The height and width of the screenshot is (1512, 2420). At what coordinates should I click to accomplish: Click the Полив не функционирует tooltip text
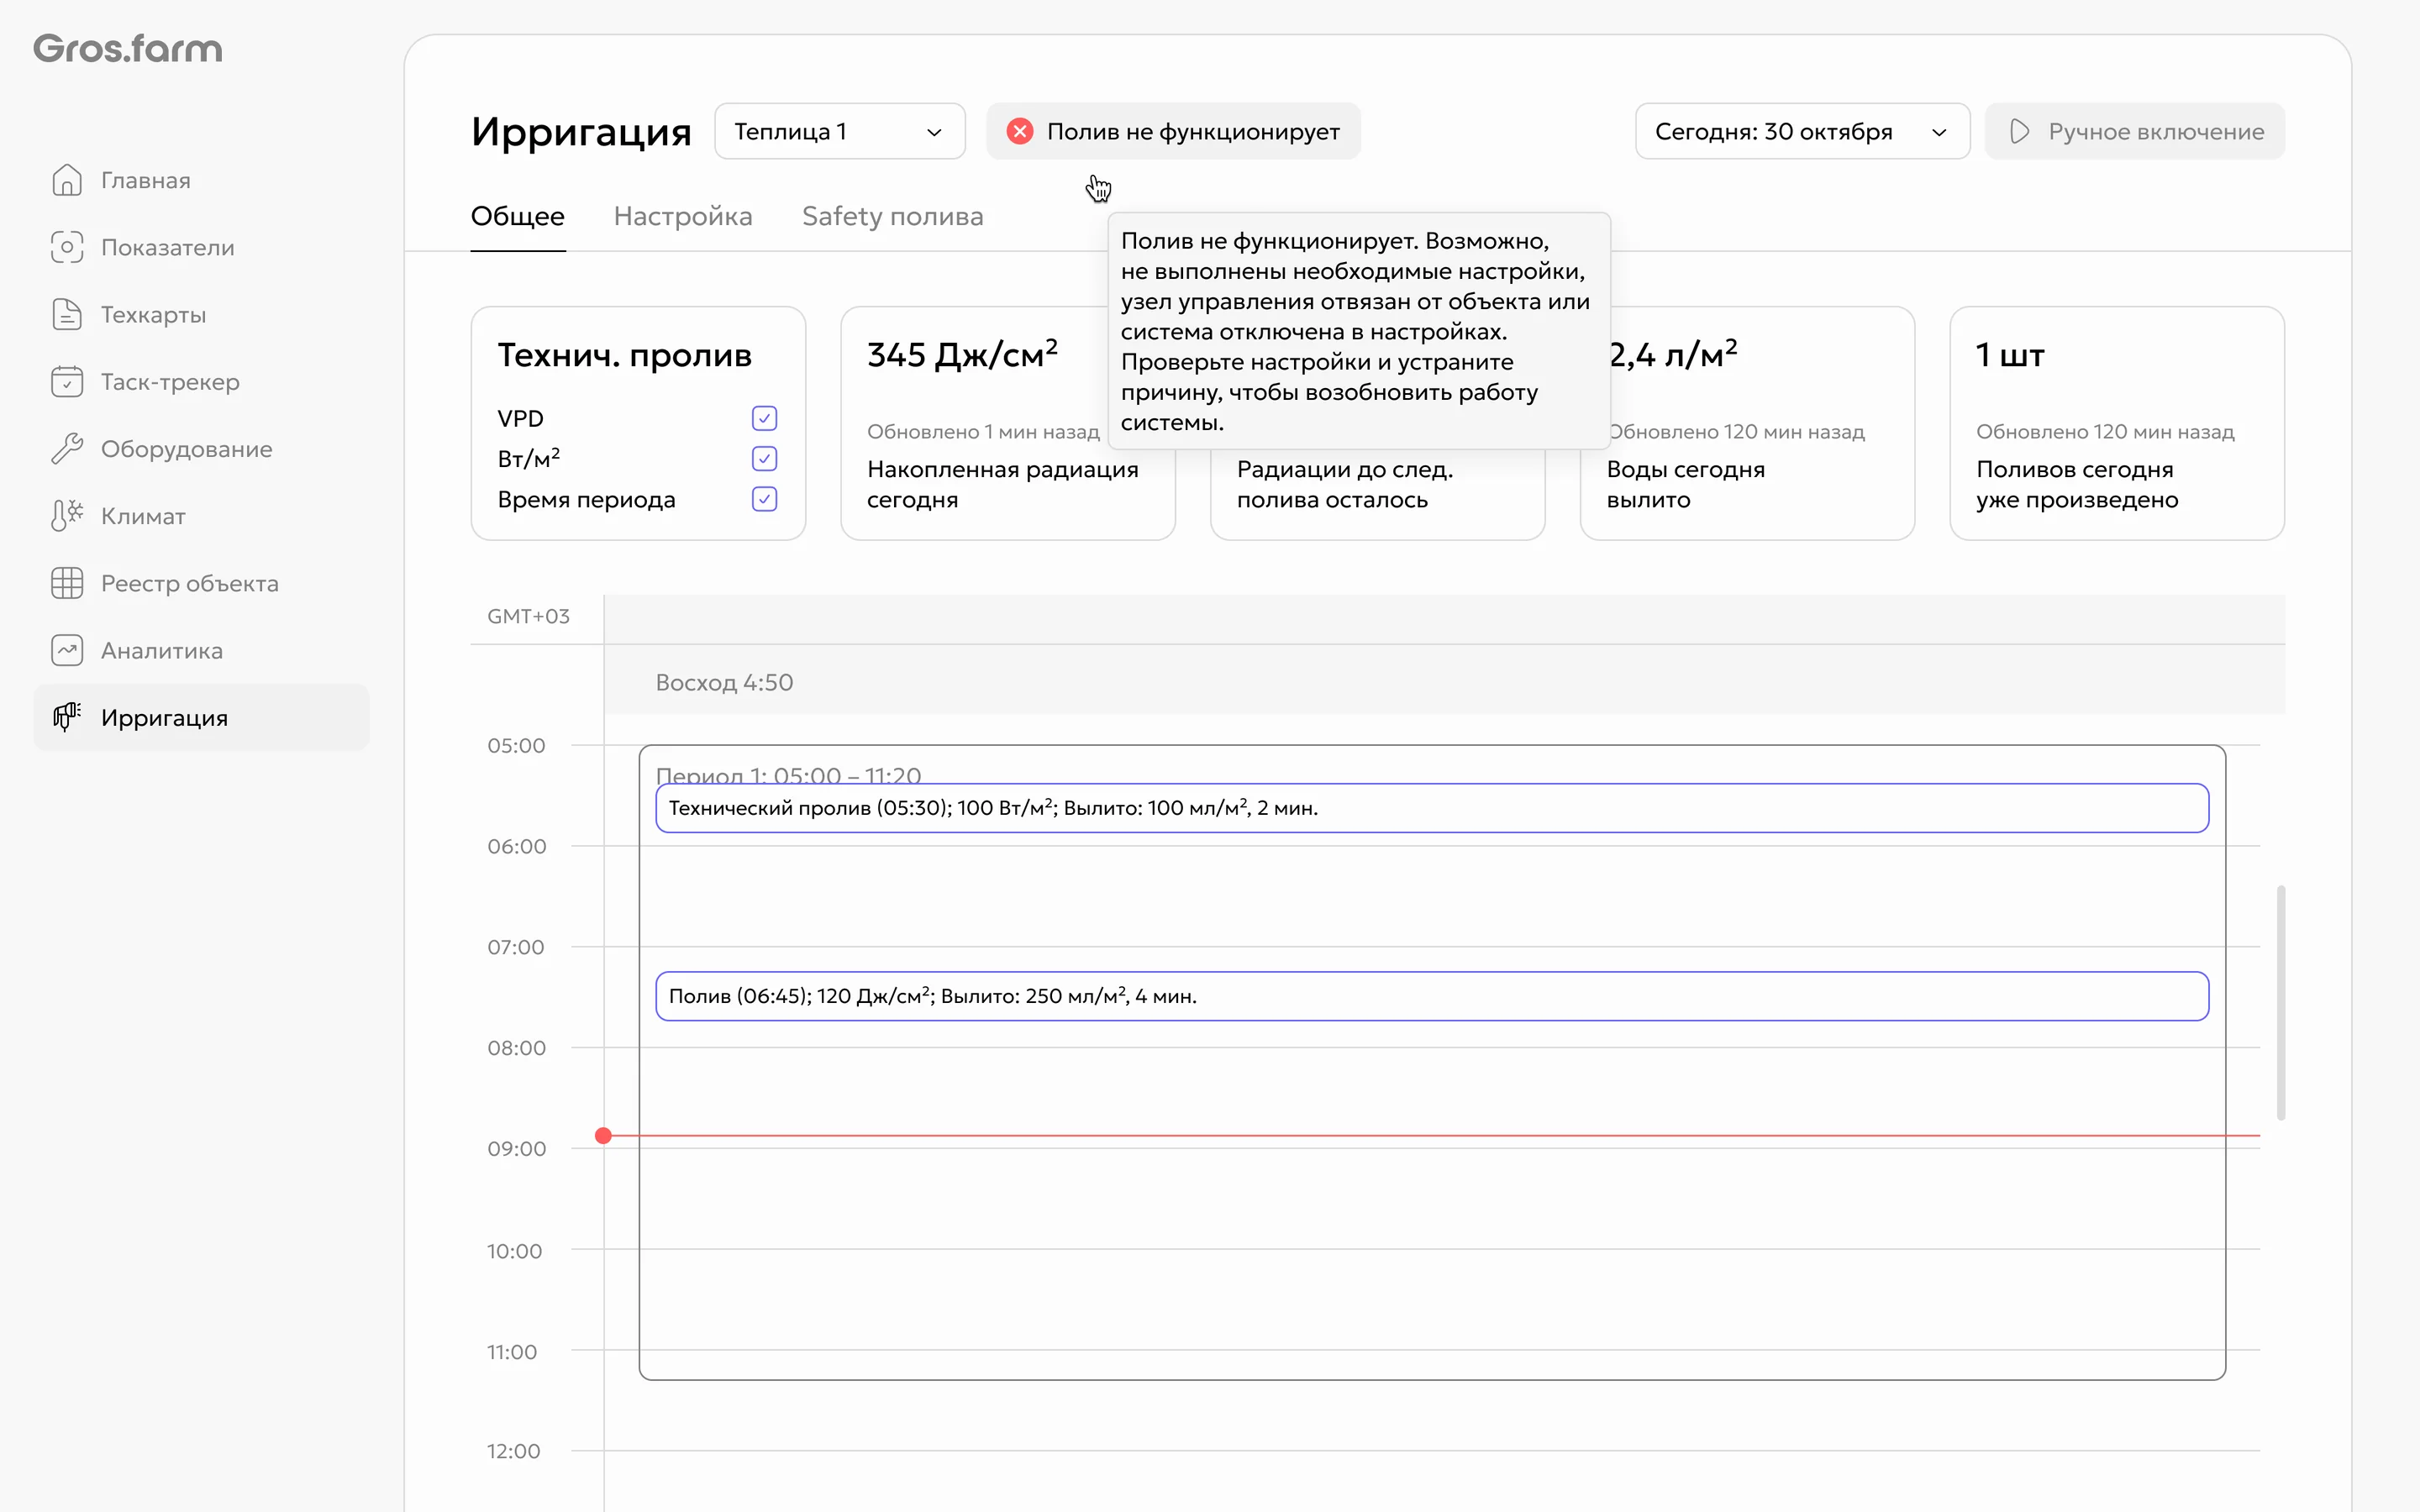1355,331
